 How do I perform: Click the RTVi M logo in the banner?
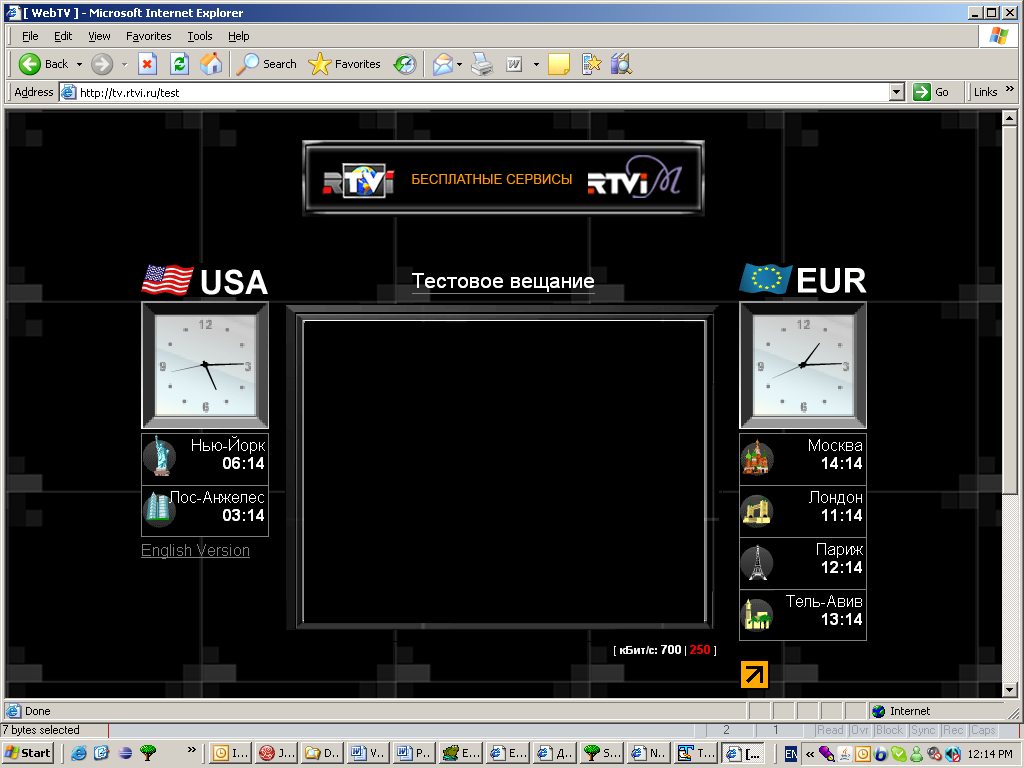coord(634,177)
